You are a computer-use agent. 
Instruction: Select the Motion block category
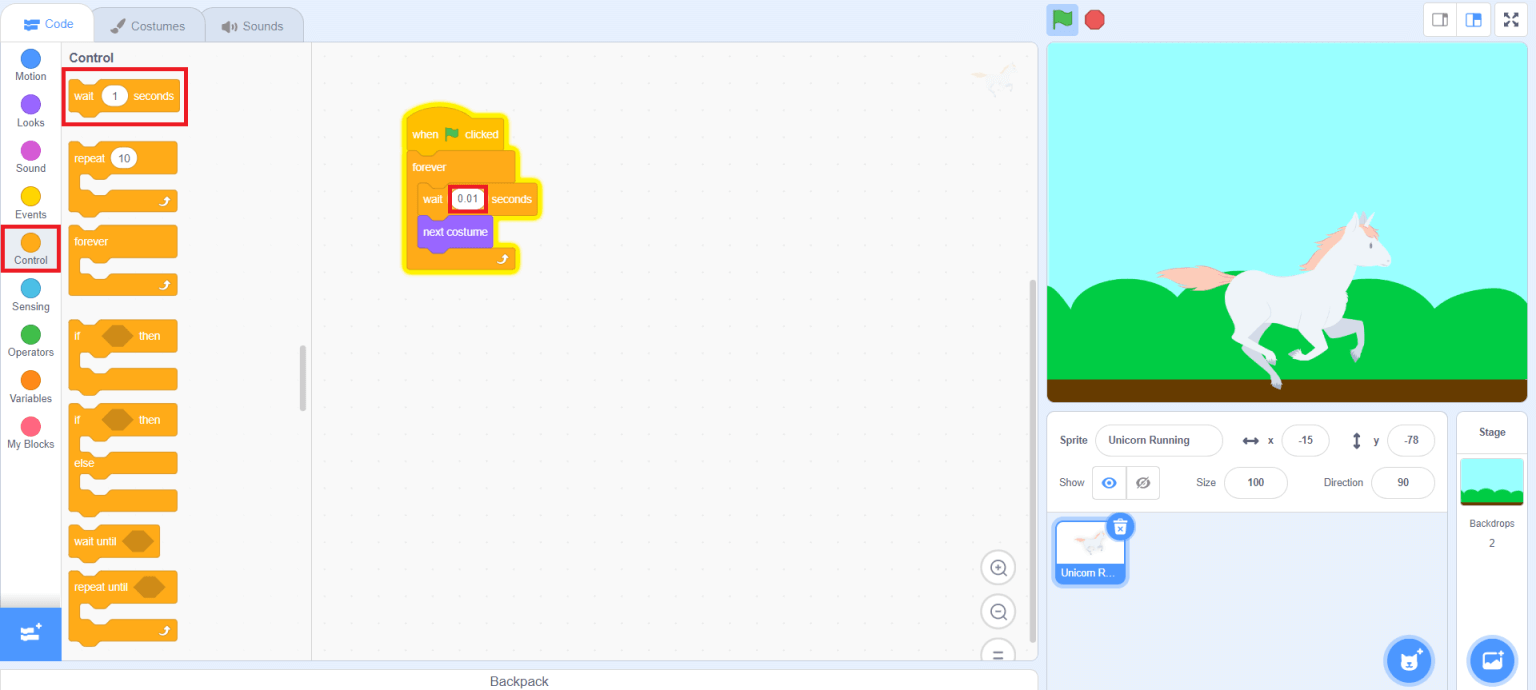30,65
